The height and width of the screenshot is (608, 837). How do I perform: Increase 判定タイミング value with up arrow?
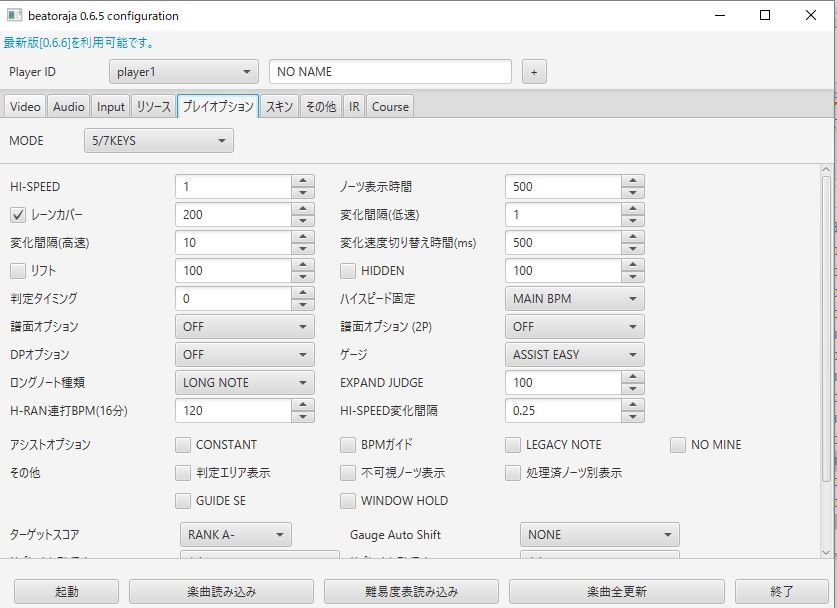coord(303,293)
